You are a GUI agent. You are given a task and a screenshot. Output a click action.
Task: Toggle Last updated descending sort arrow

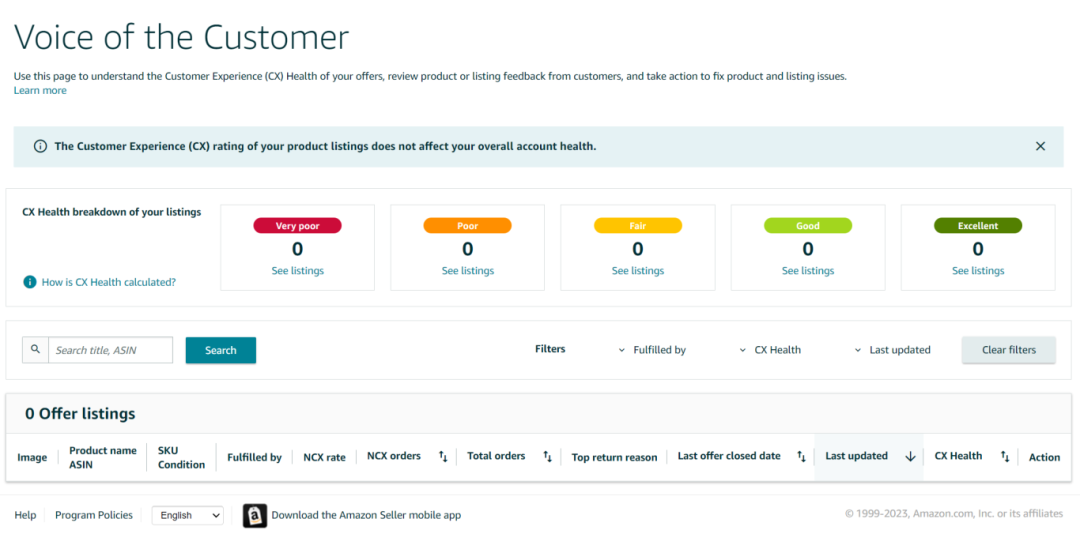[910, 456]
